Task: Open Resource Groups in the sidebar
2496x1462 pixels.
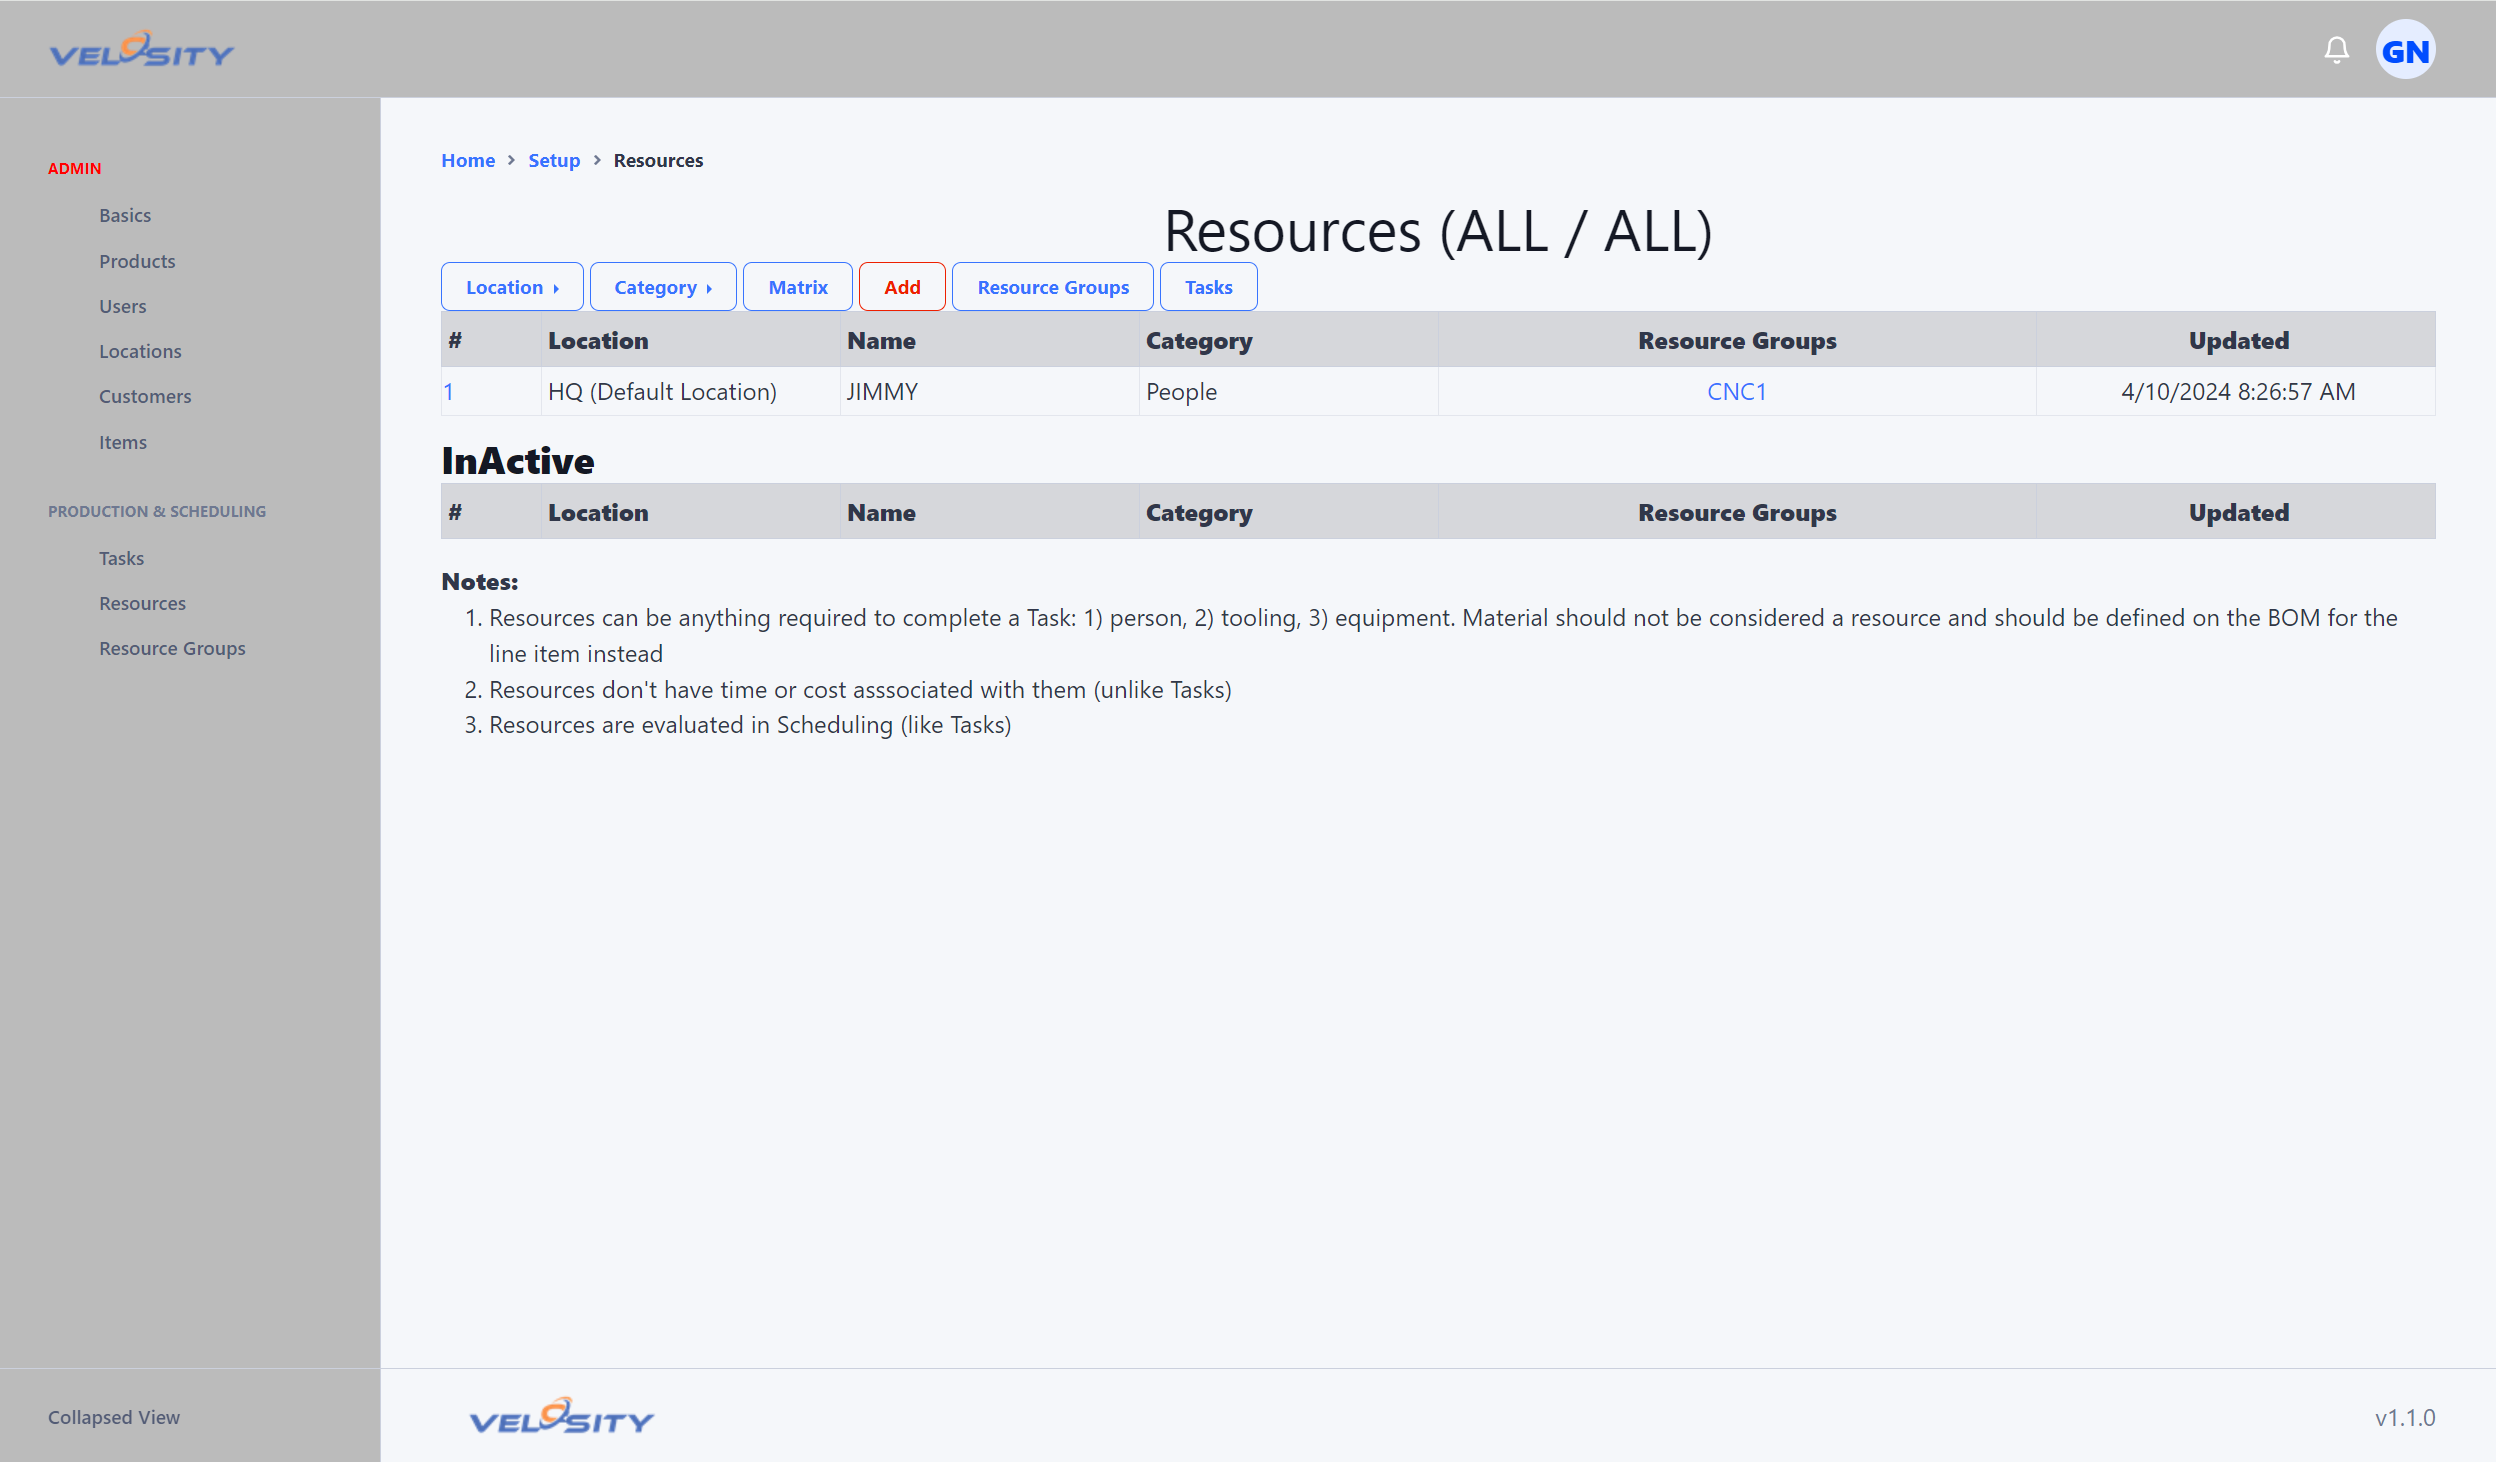Action: (x=172, y=648)
